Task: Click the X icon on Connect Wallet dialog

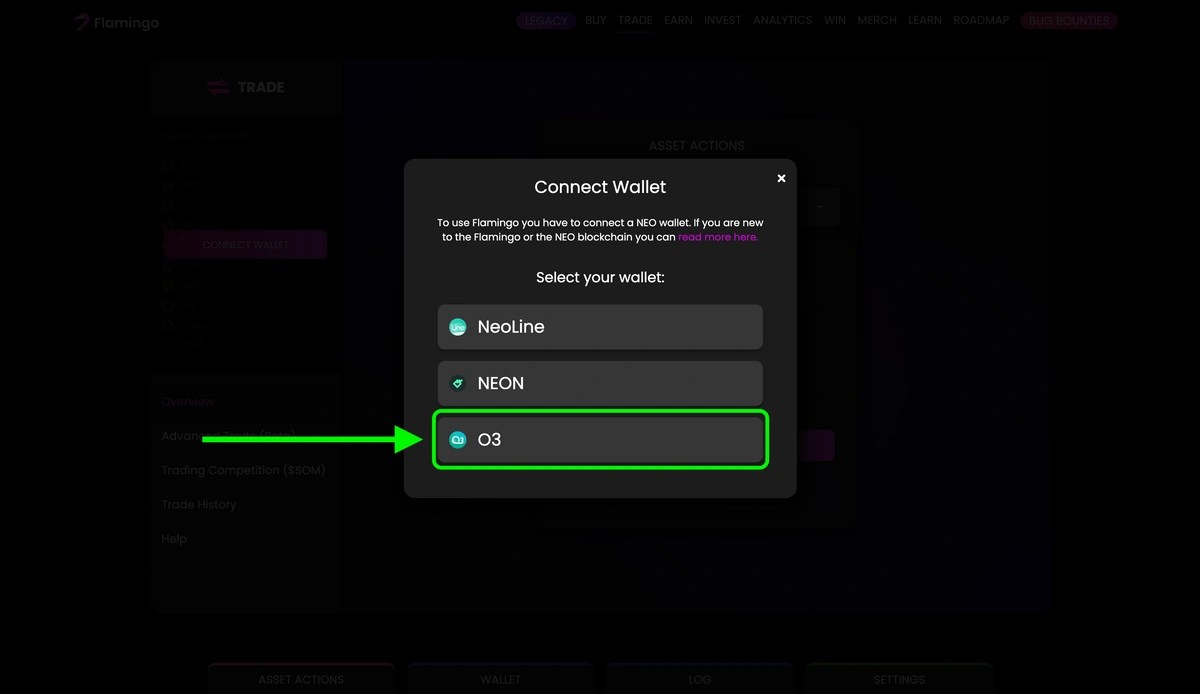Action: pyautogui.click(x=781, y=178)
